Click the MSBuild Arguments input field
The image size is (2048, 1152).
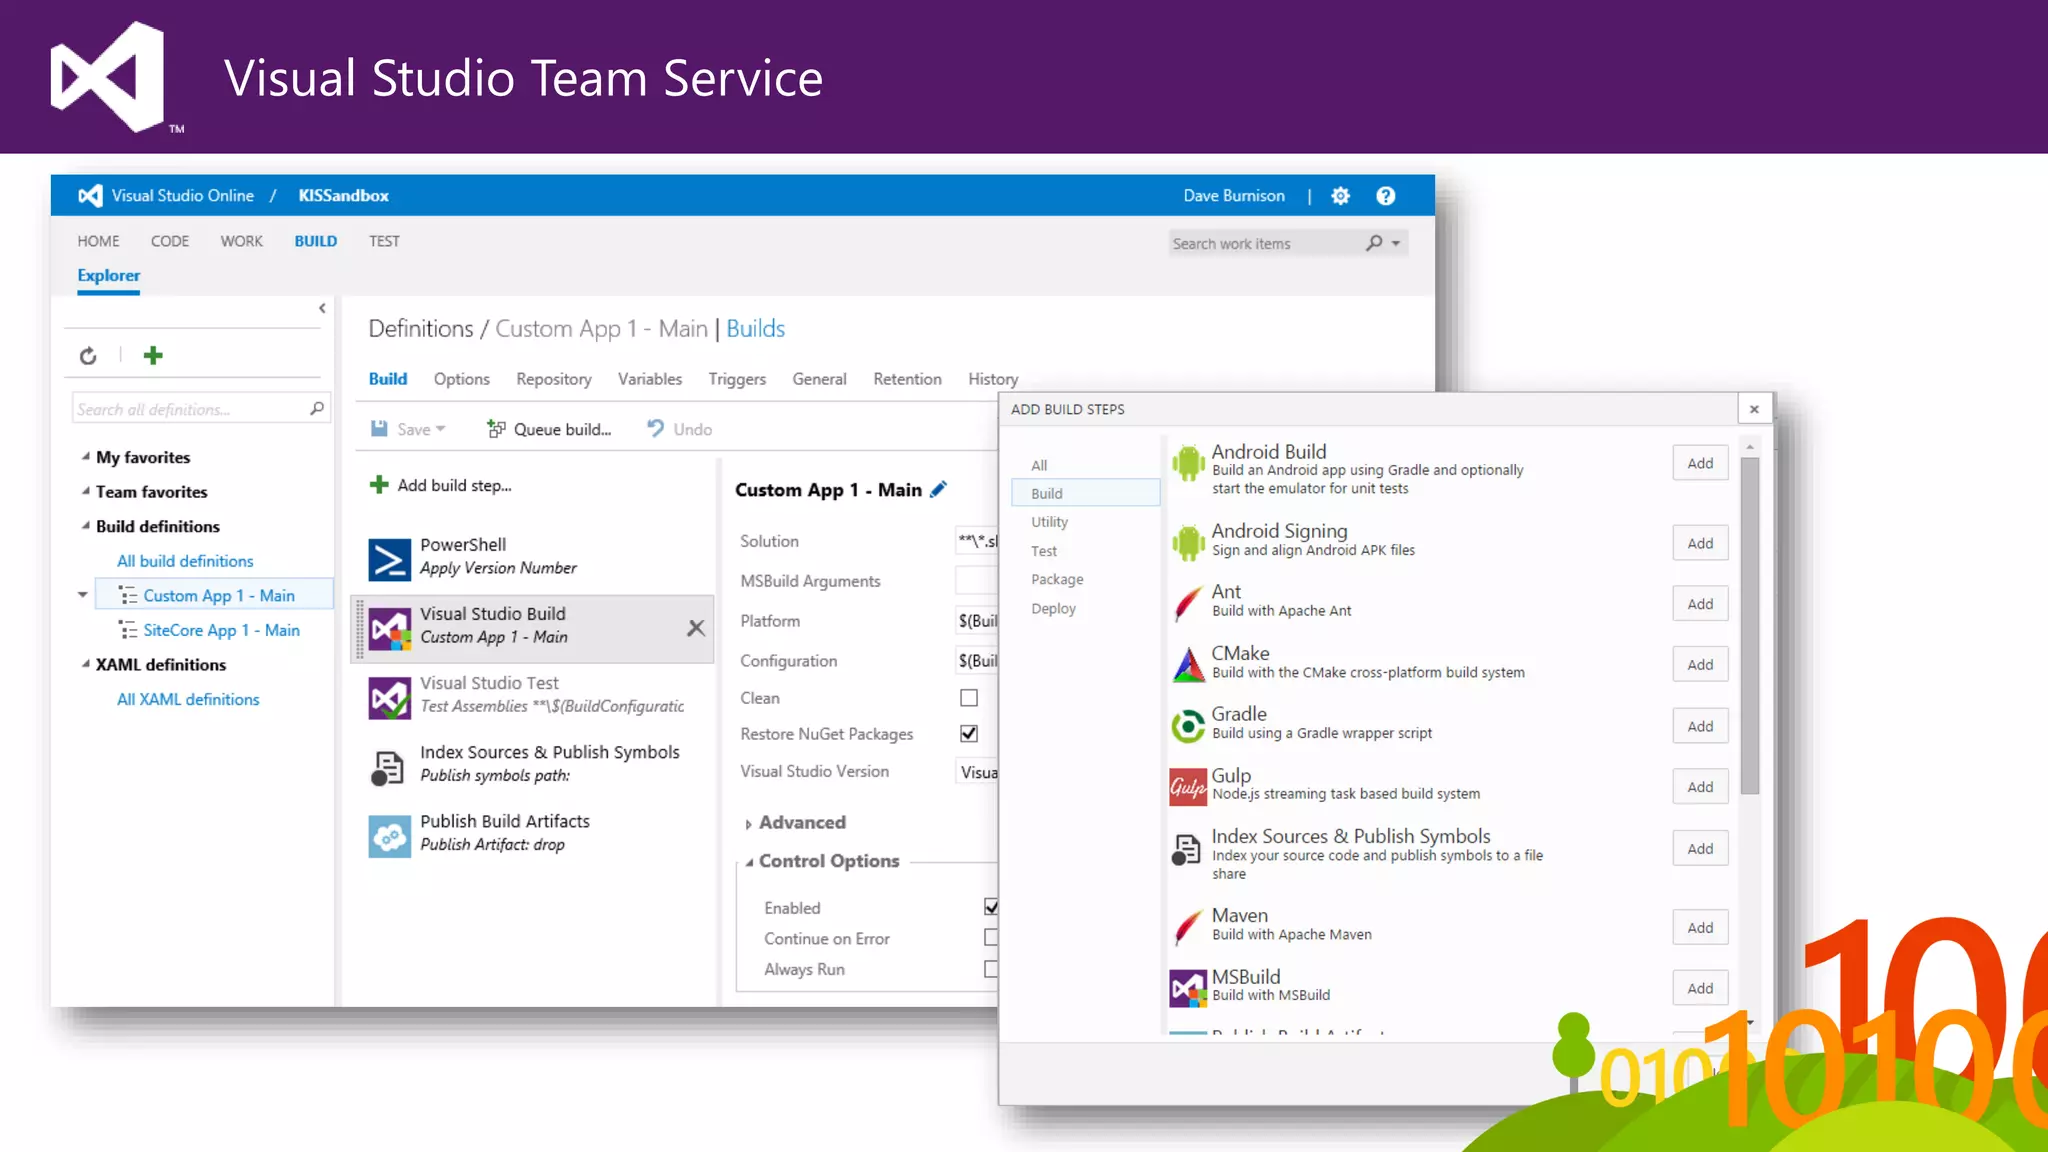976,581
